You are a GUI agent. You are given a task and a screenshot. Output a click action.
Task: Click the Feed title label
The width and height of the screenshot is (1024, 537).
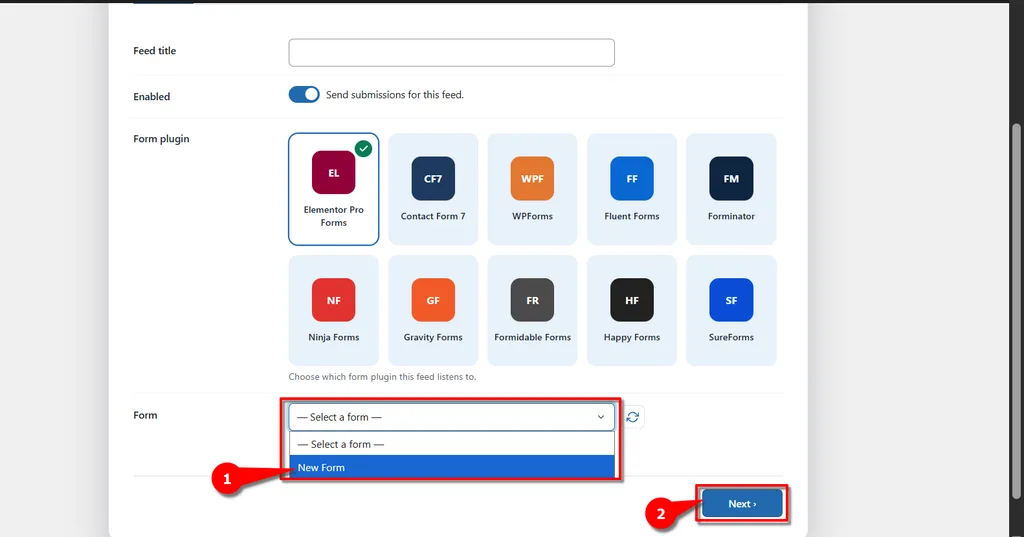(x=154, y=50)
